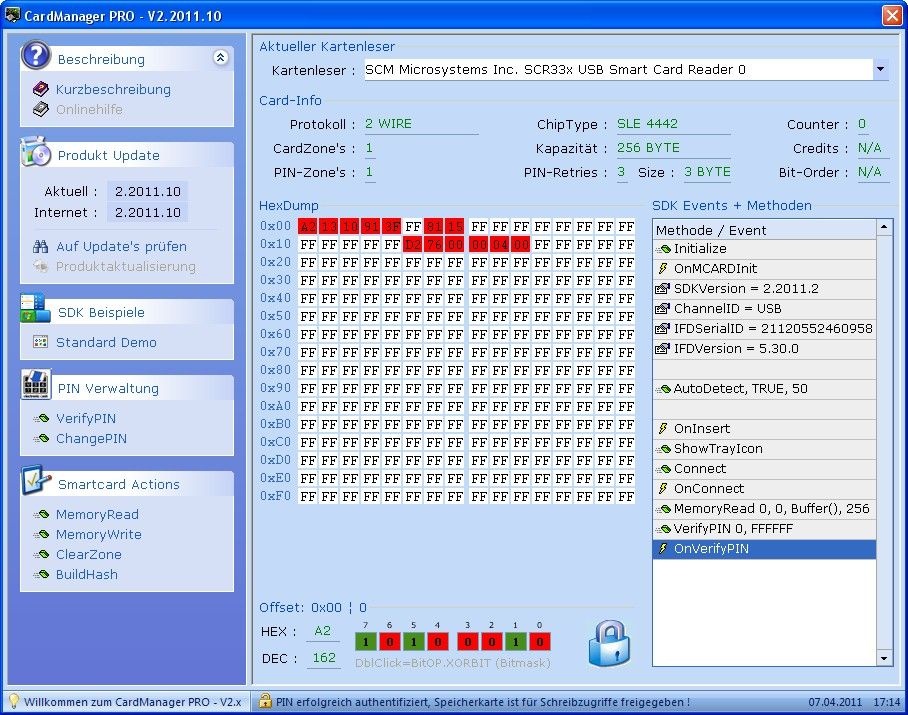Toggle bit 0 in the bitmask
908x715 pixels.
[x=539, y=641]
